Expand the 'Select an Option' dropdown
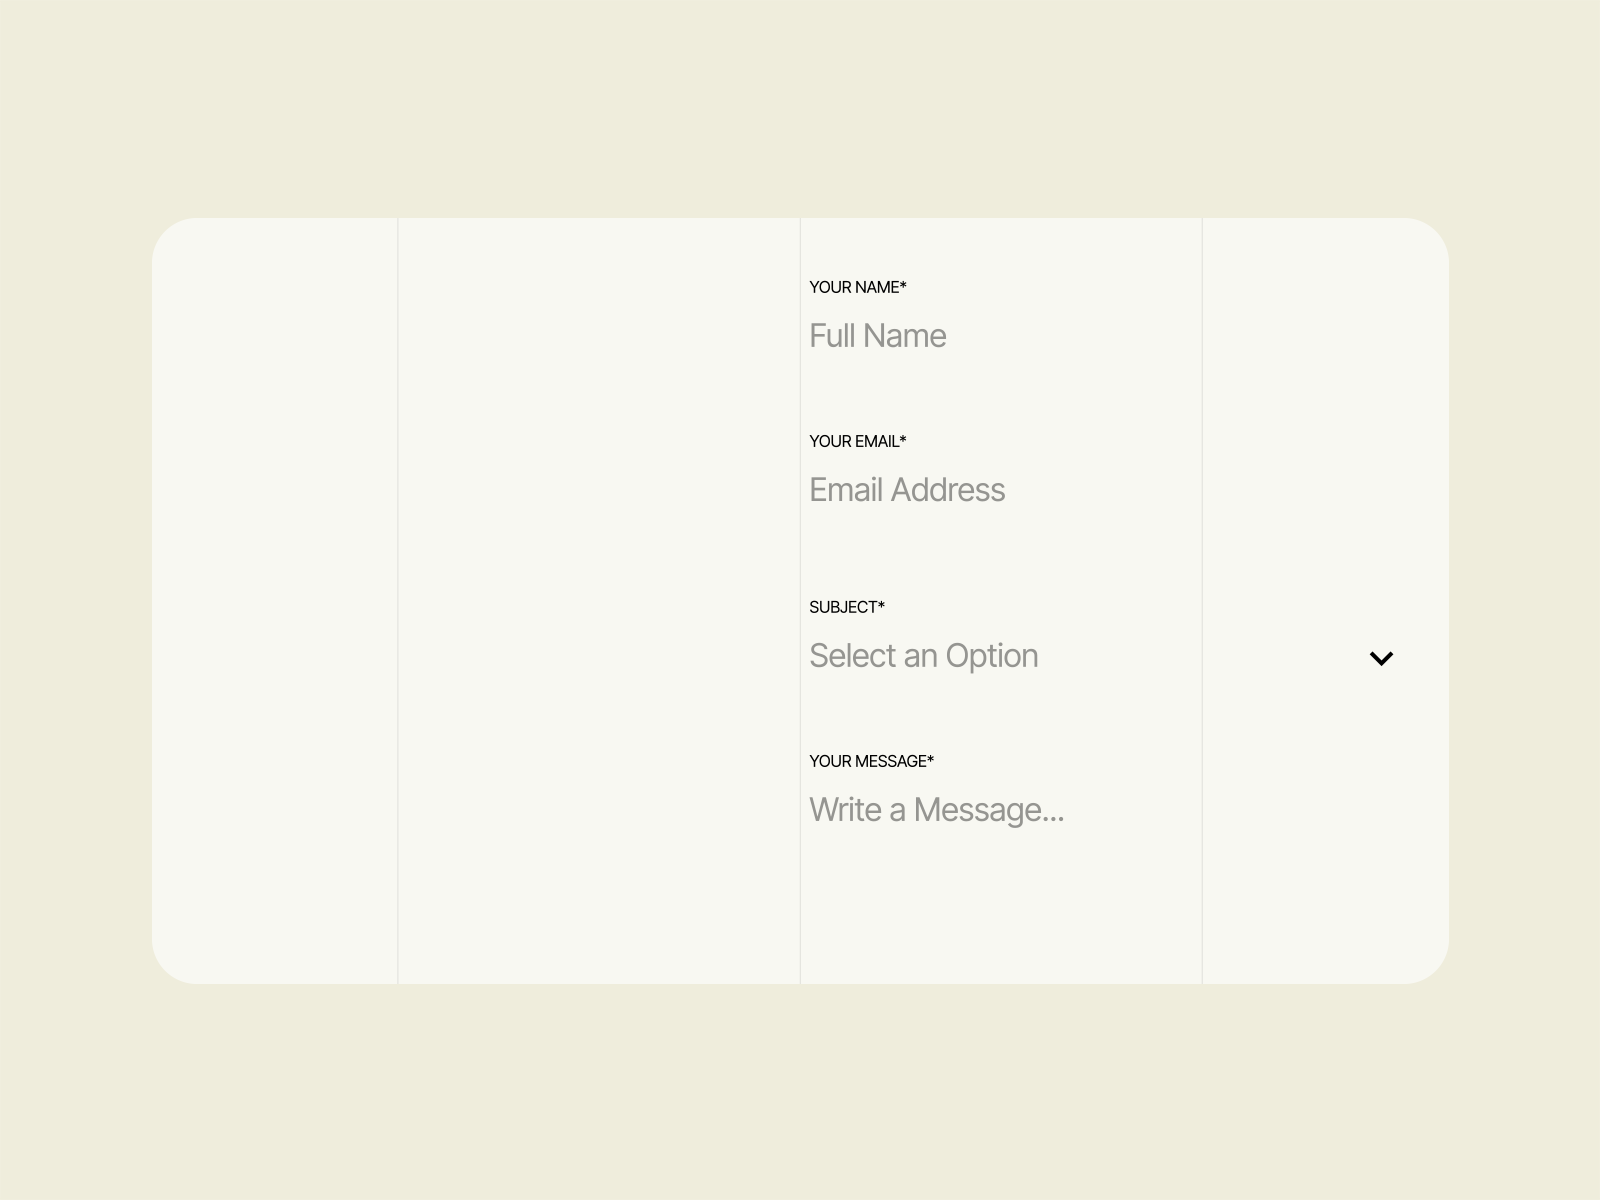The image size is (1600, 1200). (x=1100, y=656)
